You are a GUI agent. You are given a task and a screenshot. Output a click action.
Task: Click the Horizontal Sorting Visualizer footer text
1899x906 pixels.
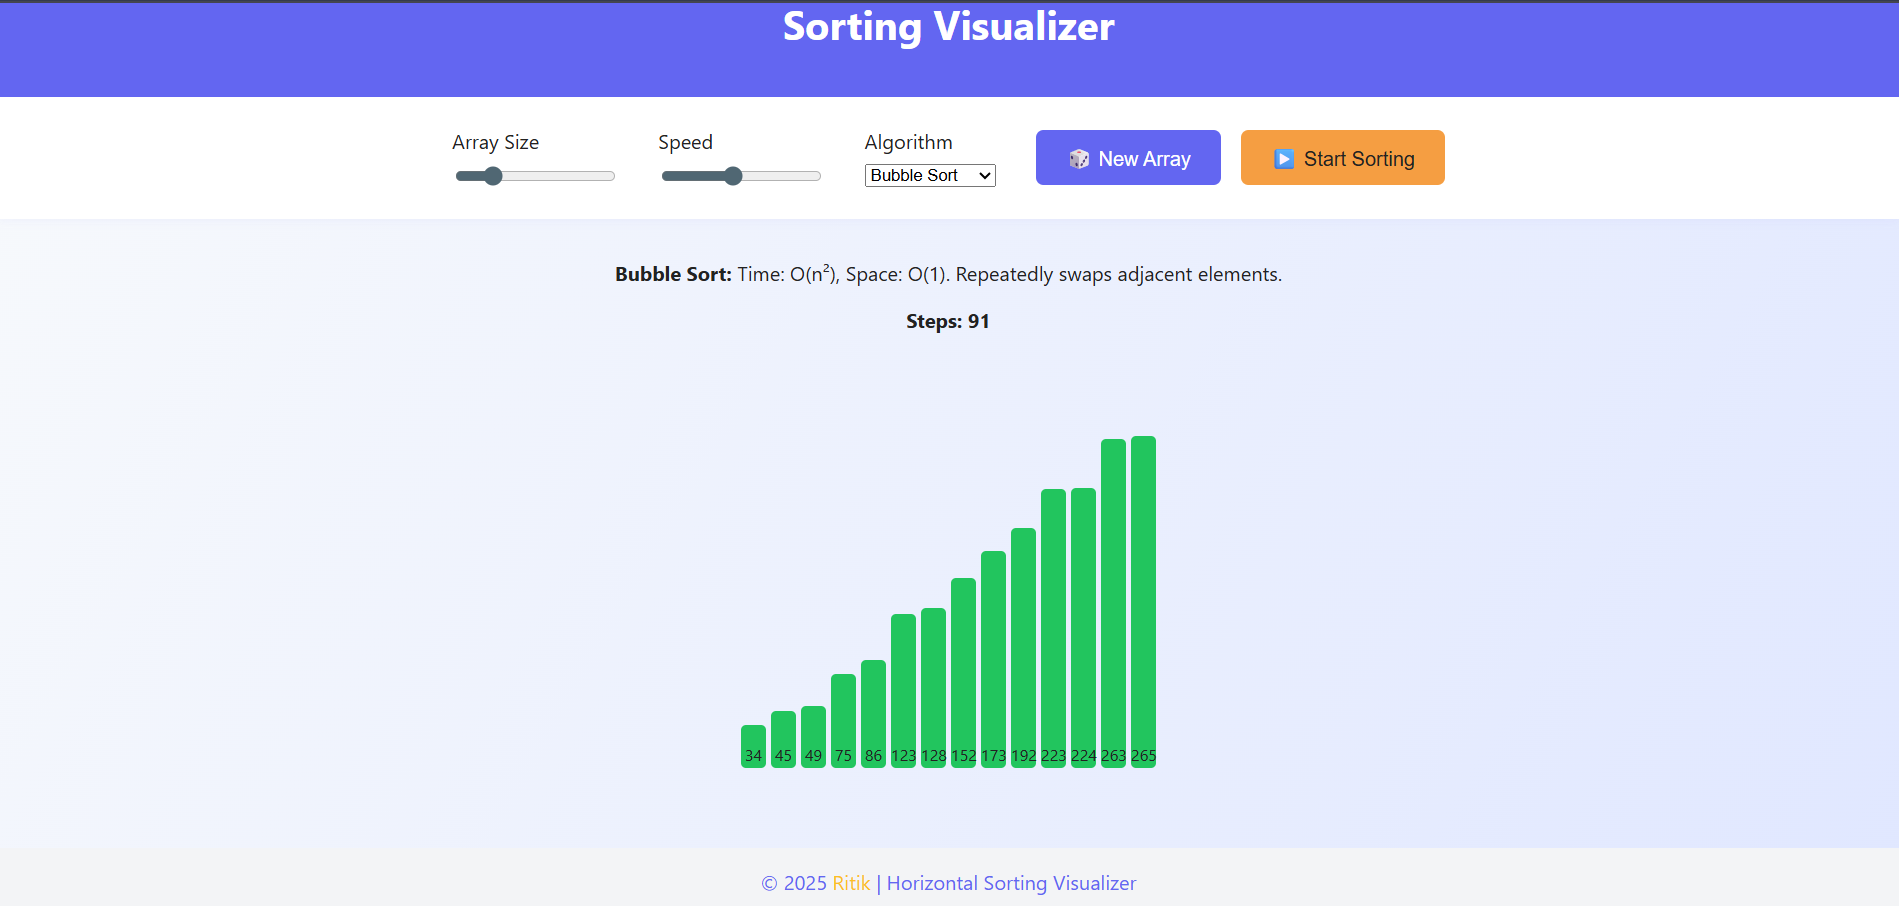pyautogui.click(x=1011, y=883)
